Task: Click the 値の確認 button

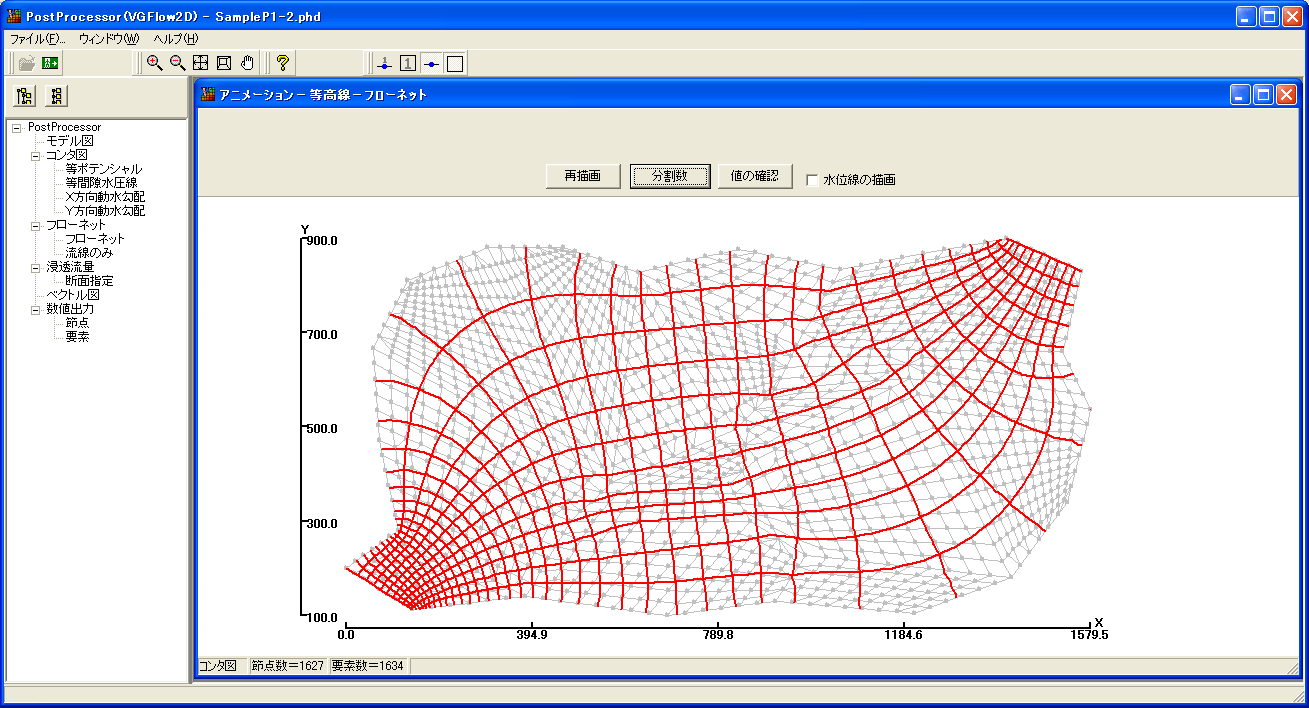Action: coord(754,176)
